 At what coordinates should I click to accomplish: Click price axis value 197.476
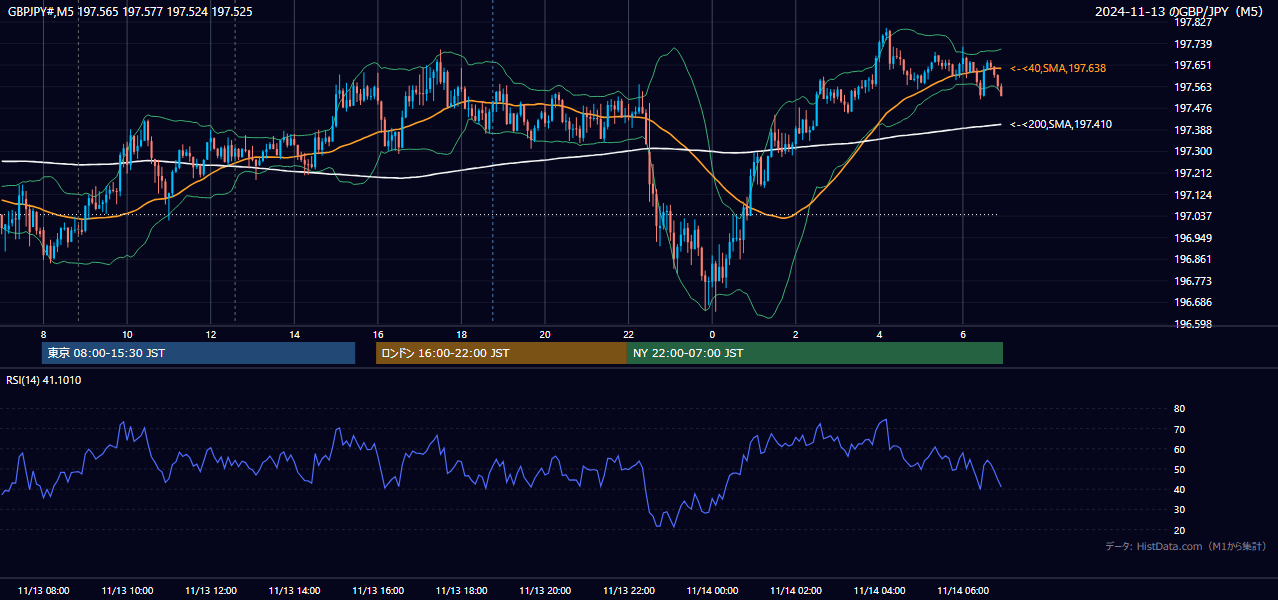pos(1193,108)
